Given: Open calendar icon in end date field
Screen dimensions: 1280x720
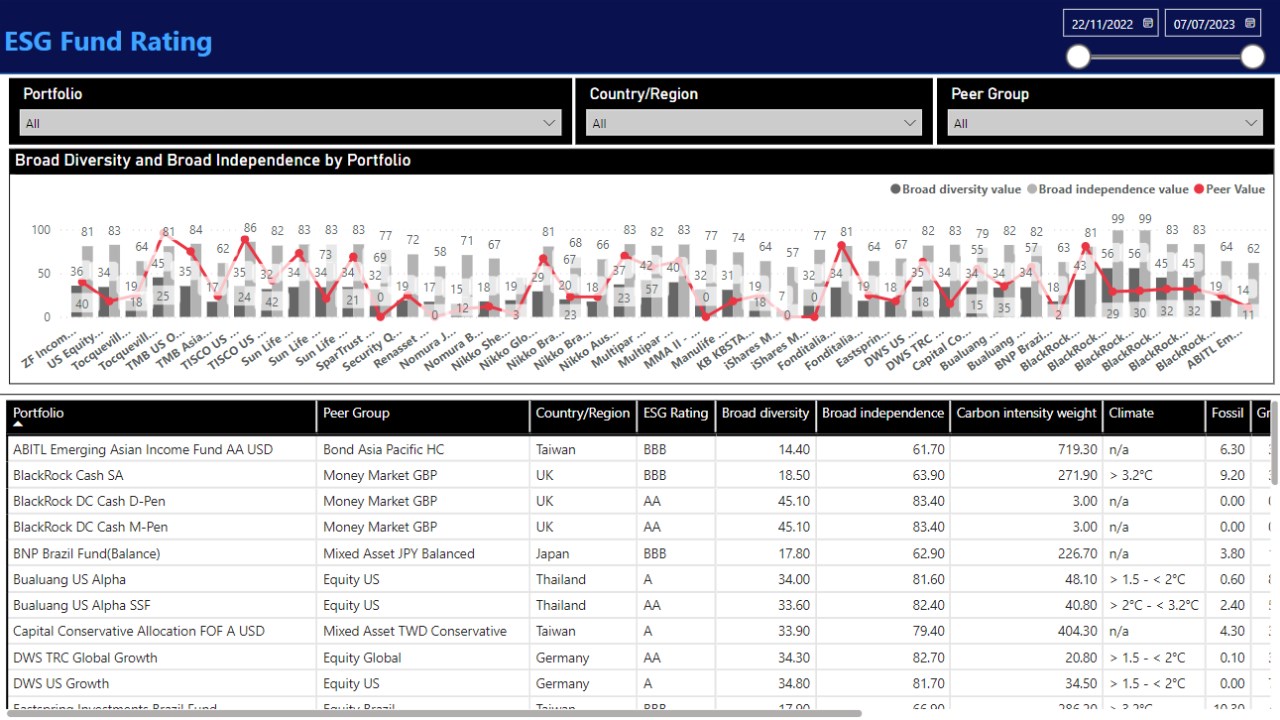Looking at the screenshot, I should (x=1250, y=23).
